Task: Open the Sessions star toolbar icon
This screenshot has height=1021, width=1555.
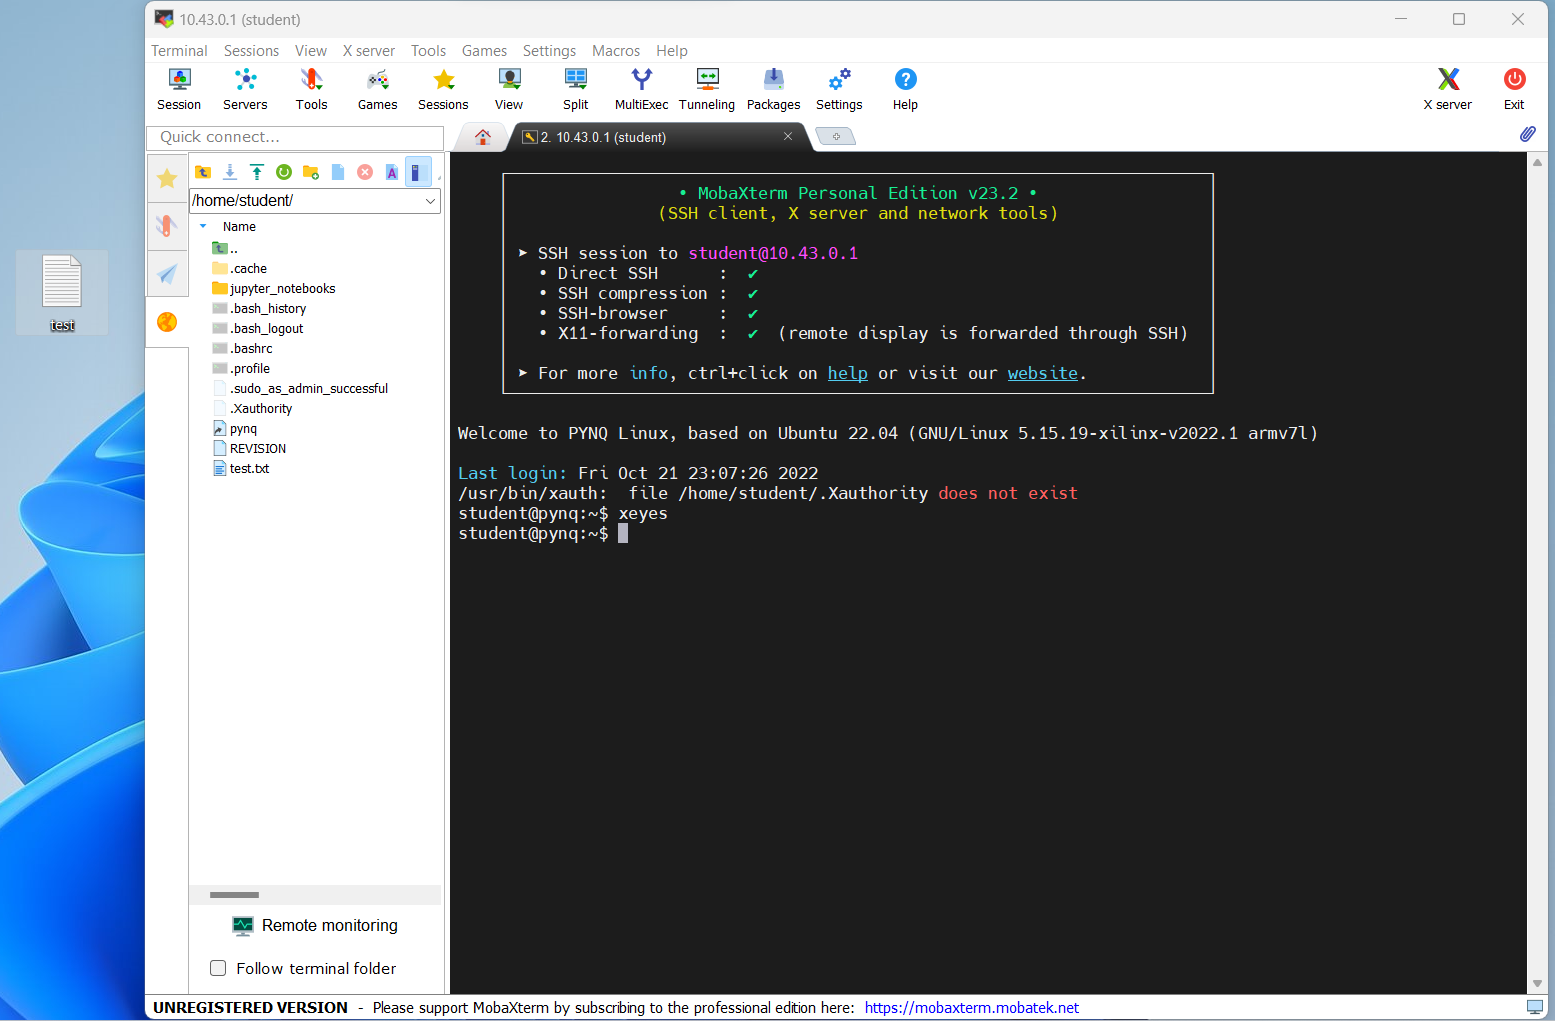Action: [x=443, y=89]
